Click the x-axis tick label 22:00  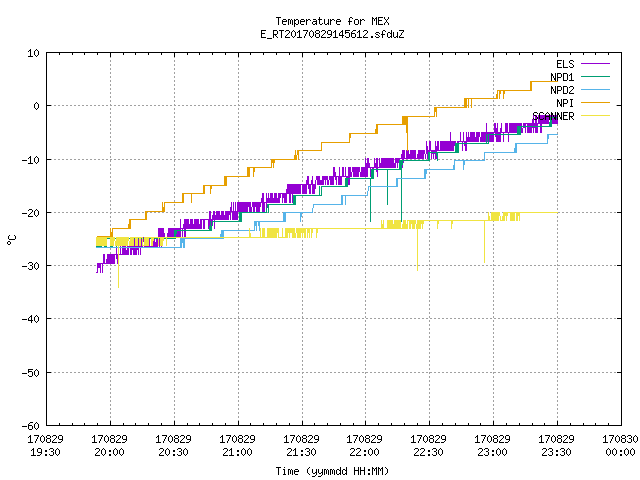pyautogui.click(x=364, y=452)
